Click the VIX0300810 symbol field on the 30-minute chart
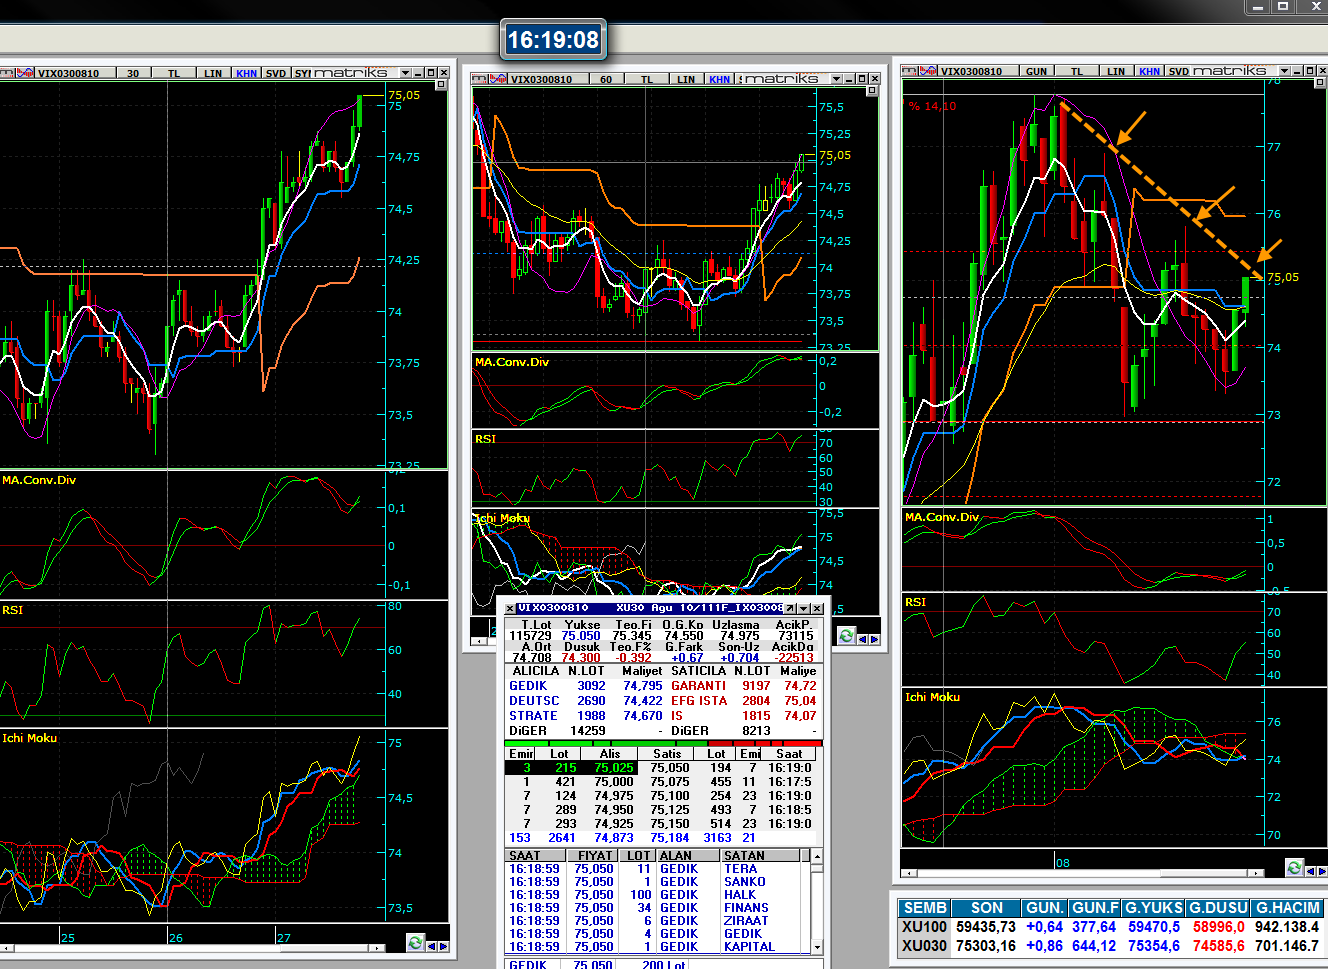1328x969 pixels. (68, 73)
